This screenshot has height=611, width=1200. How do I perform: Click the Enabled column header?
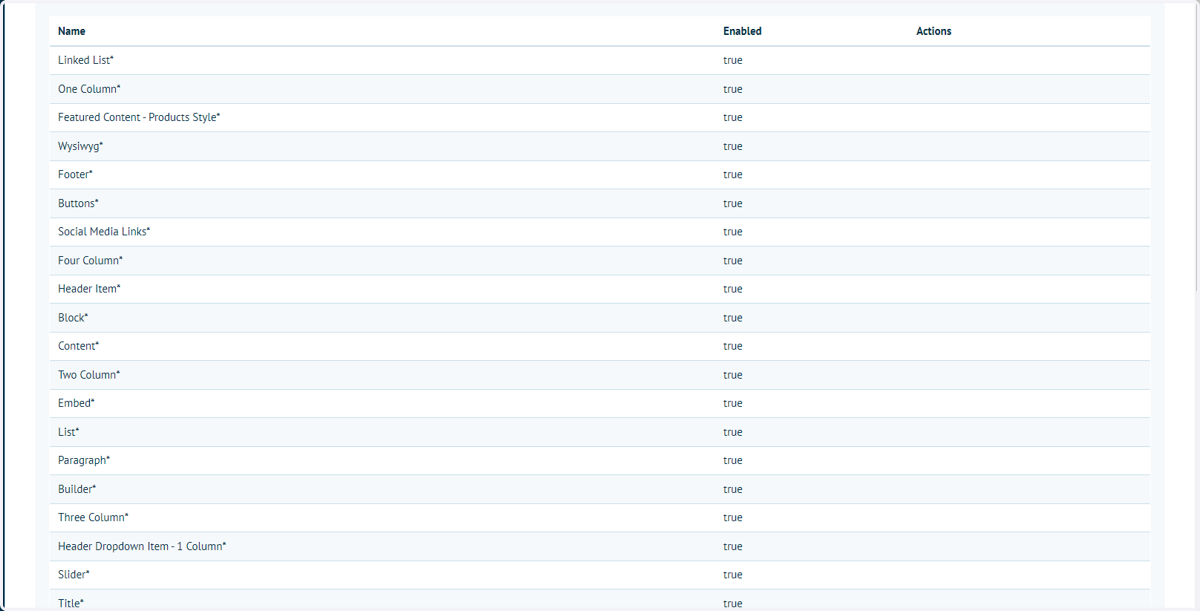pyautogui.click(x=742, y=31)
